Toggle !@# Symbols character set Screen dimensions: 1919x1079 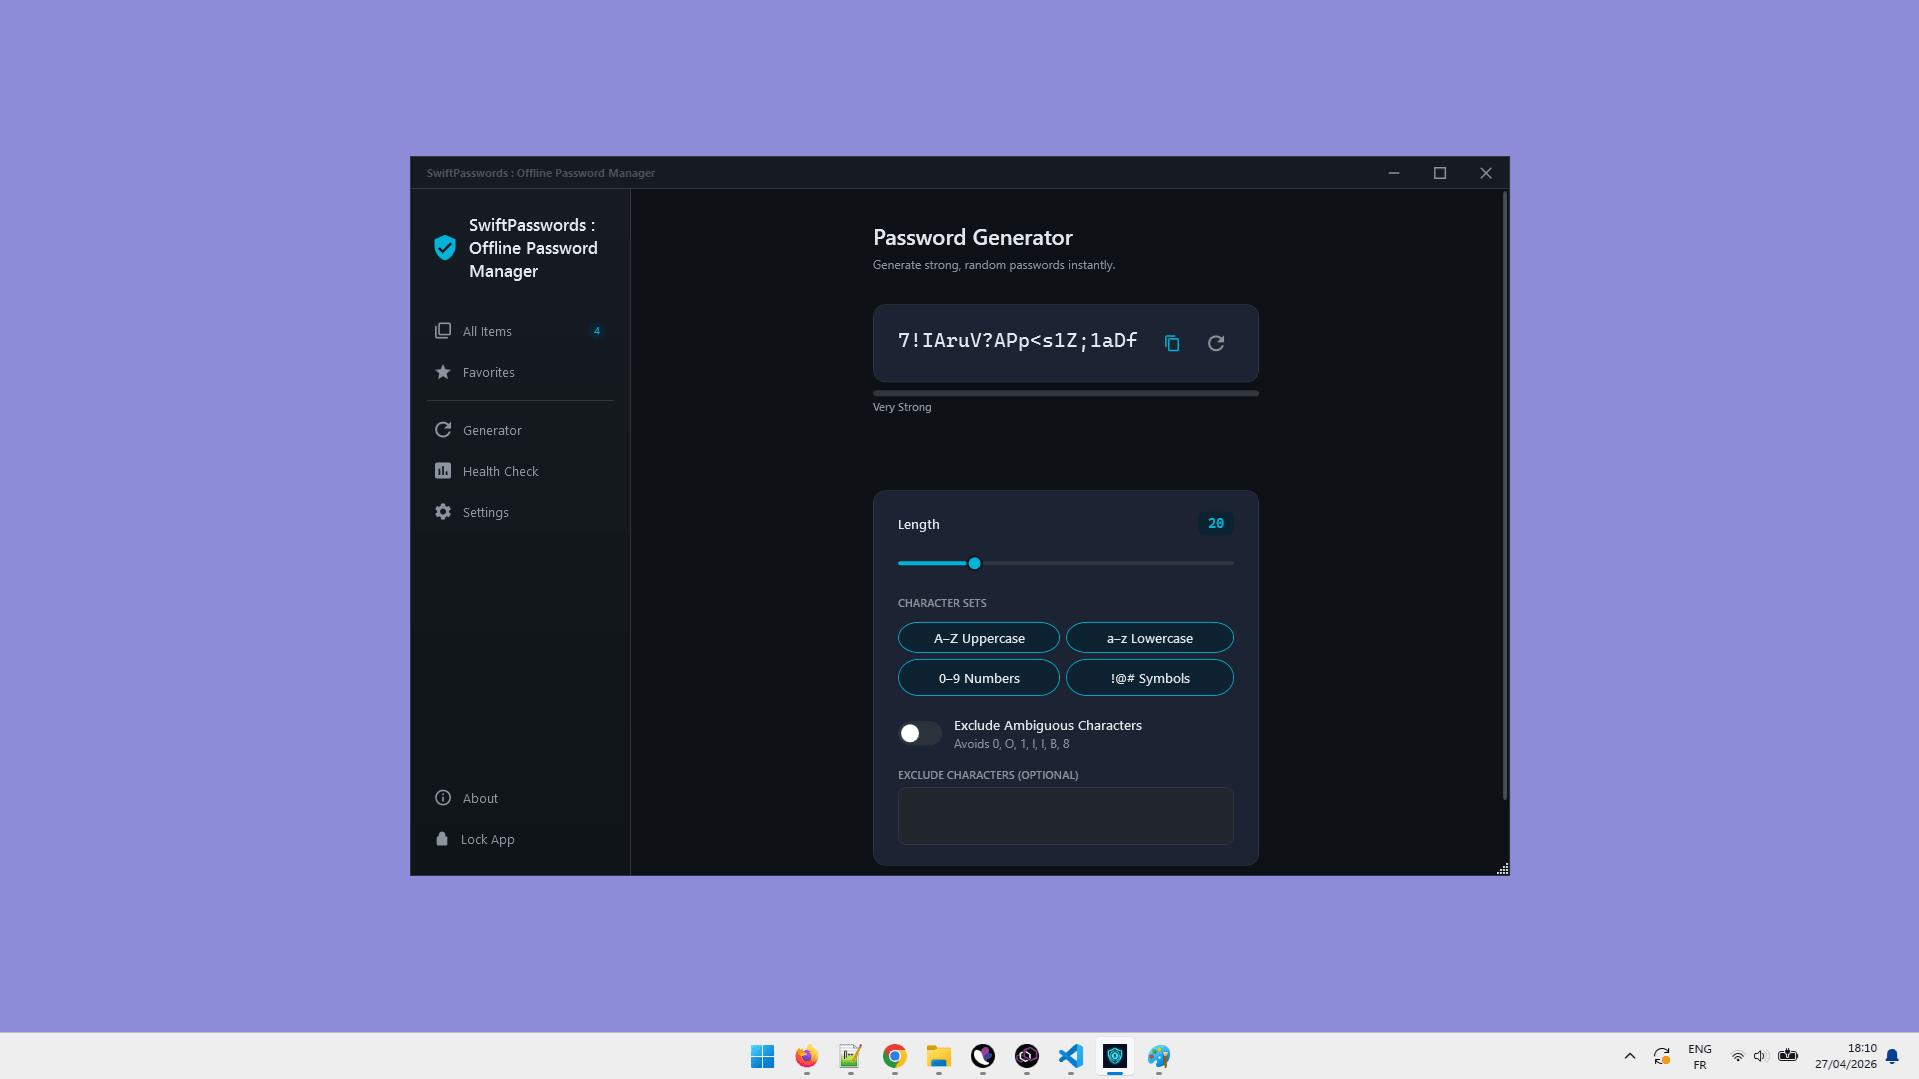point(1150,678)
